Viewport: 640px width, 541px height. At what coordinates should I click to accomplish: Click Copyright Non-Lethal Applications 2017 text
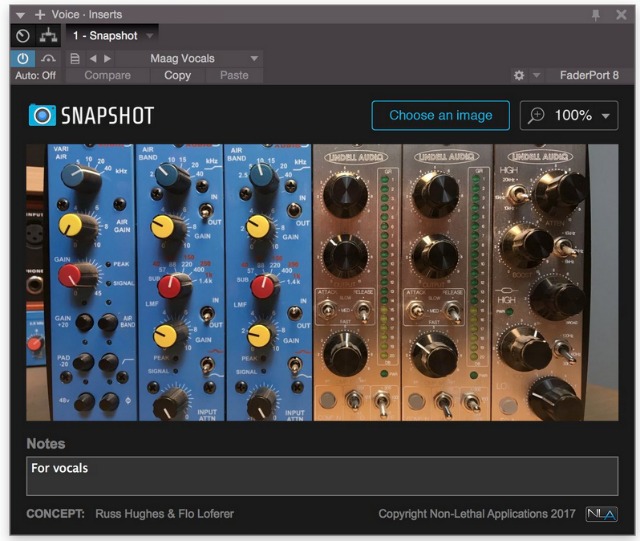pos(477,514)
